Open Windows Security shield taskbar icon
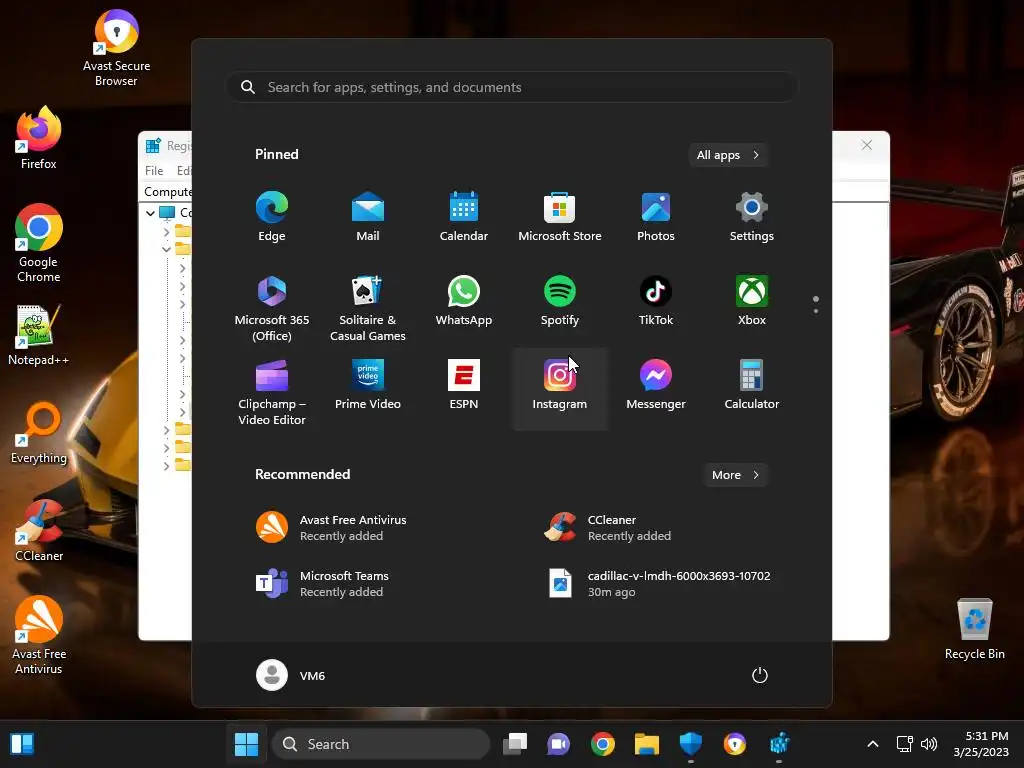 [x=691, y=744]
